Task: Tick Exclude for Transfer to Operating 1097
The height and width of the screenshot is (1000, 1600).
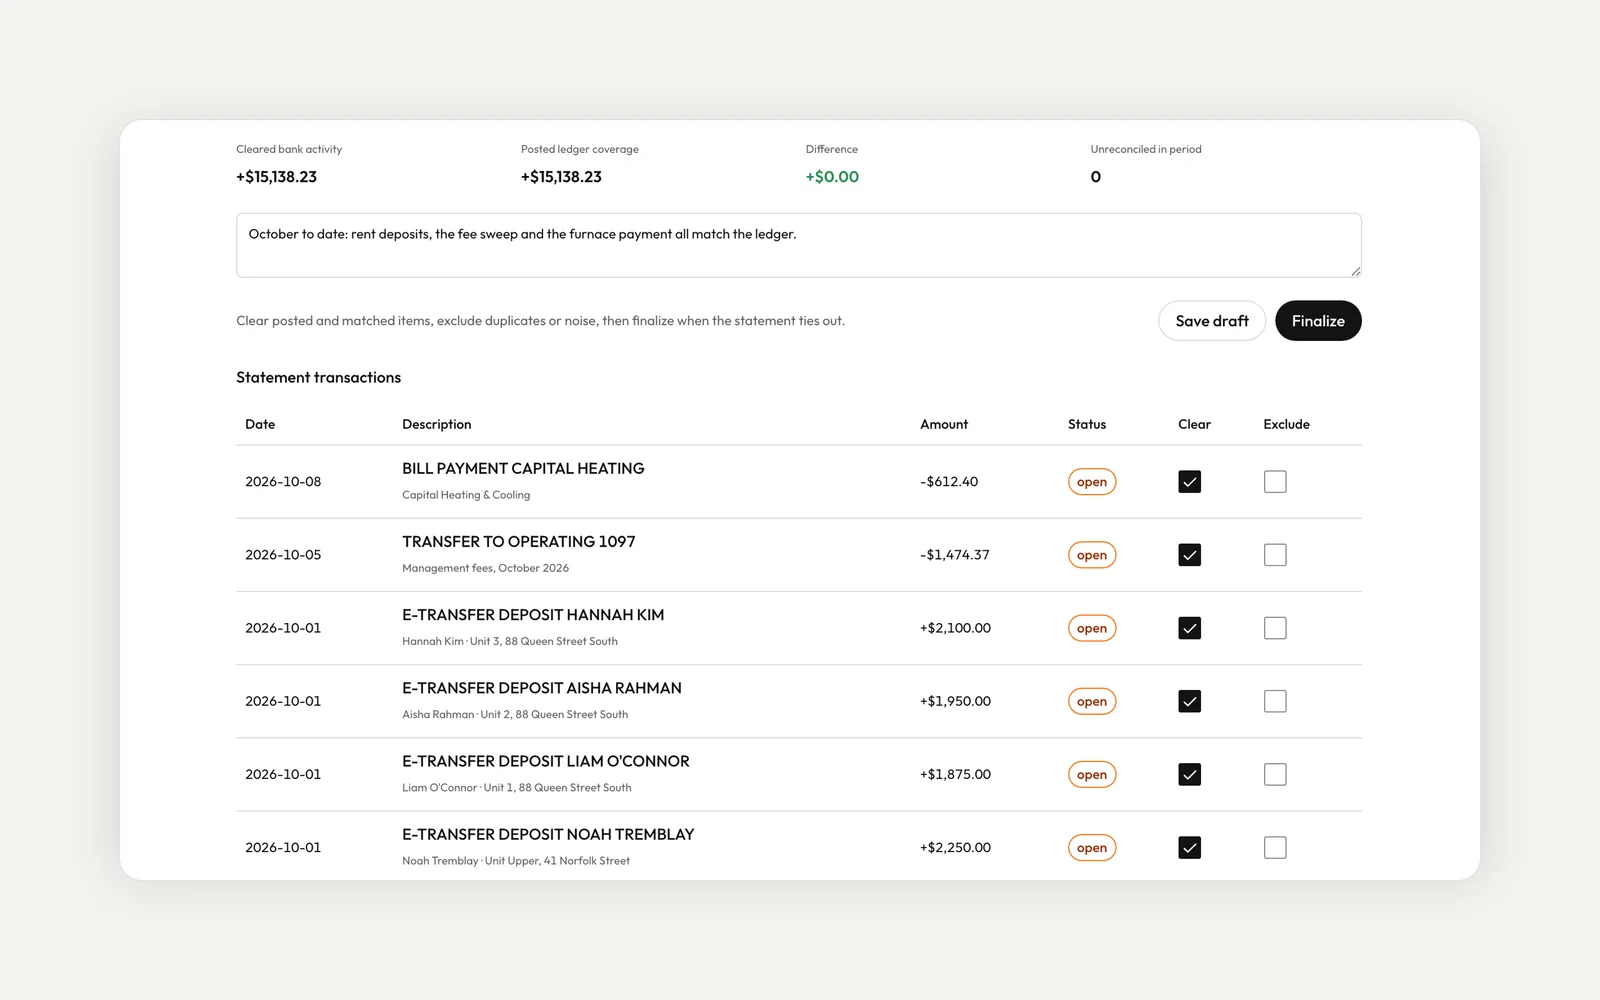Action: pyautogui.click(x=1275, y=555)
